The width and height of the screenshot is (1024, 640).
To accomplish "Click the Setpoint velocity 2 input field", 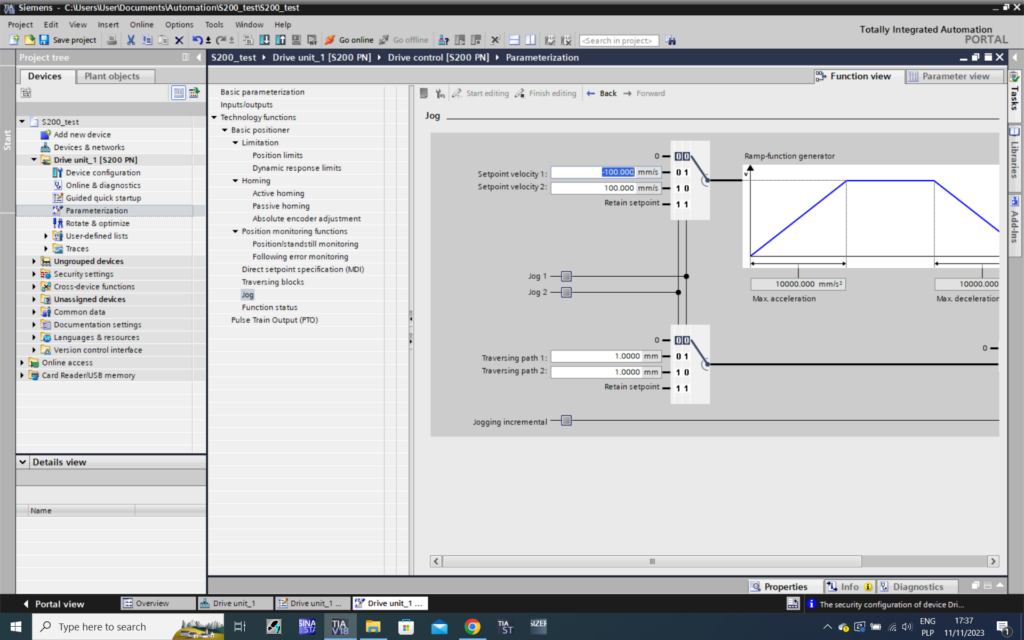I will click(593, 187).
